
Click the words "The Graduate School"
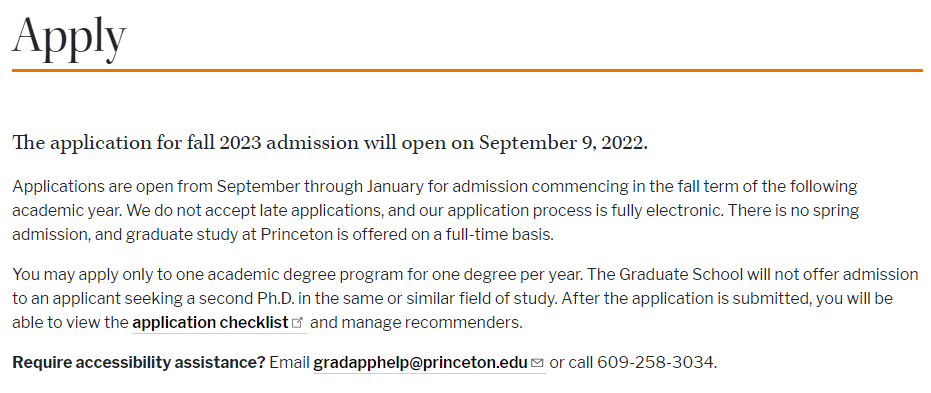point(681,275)
